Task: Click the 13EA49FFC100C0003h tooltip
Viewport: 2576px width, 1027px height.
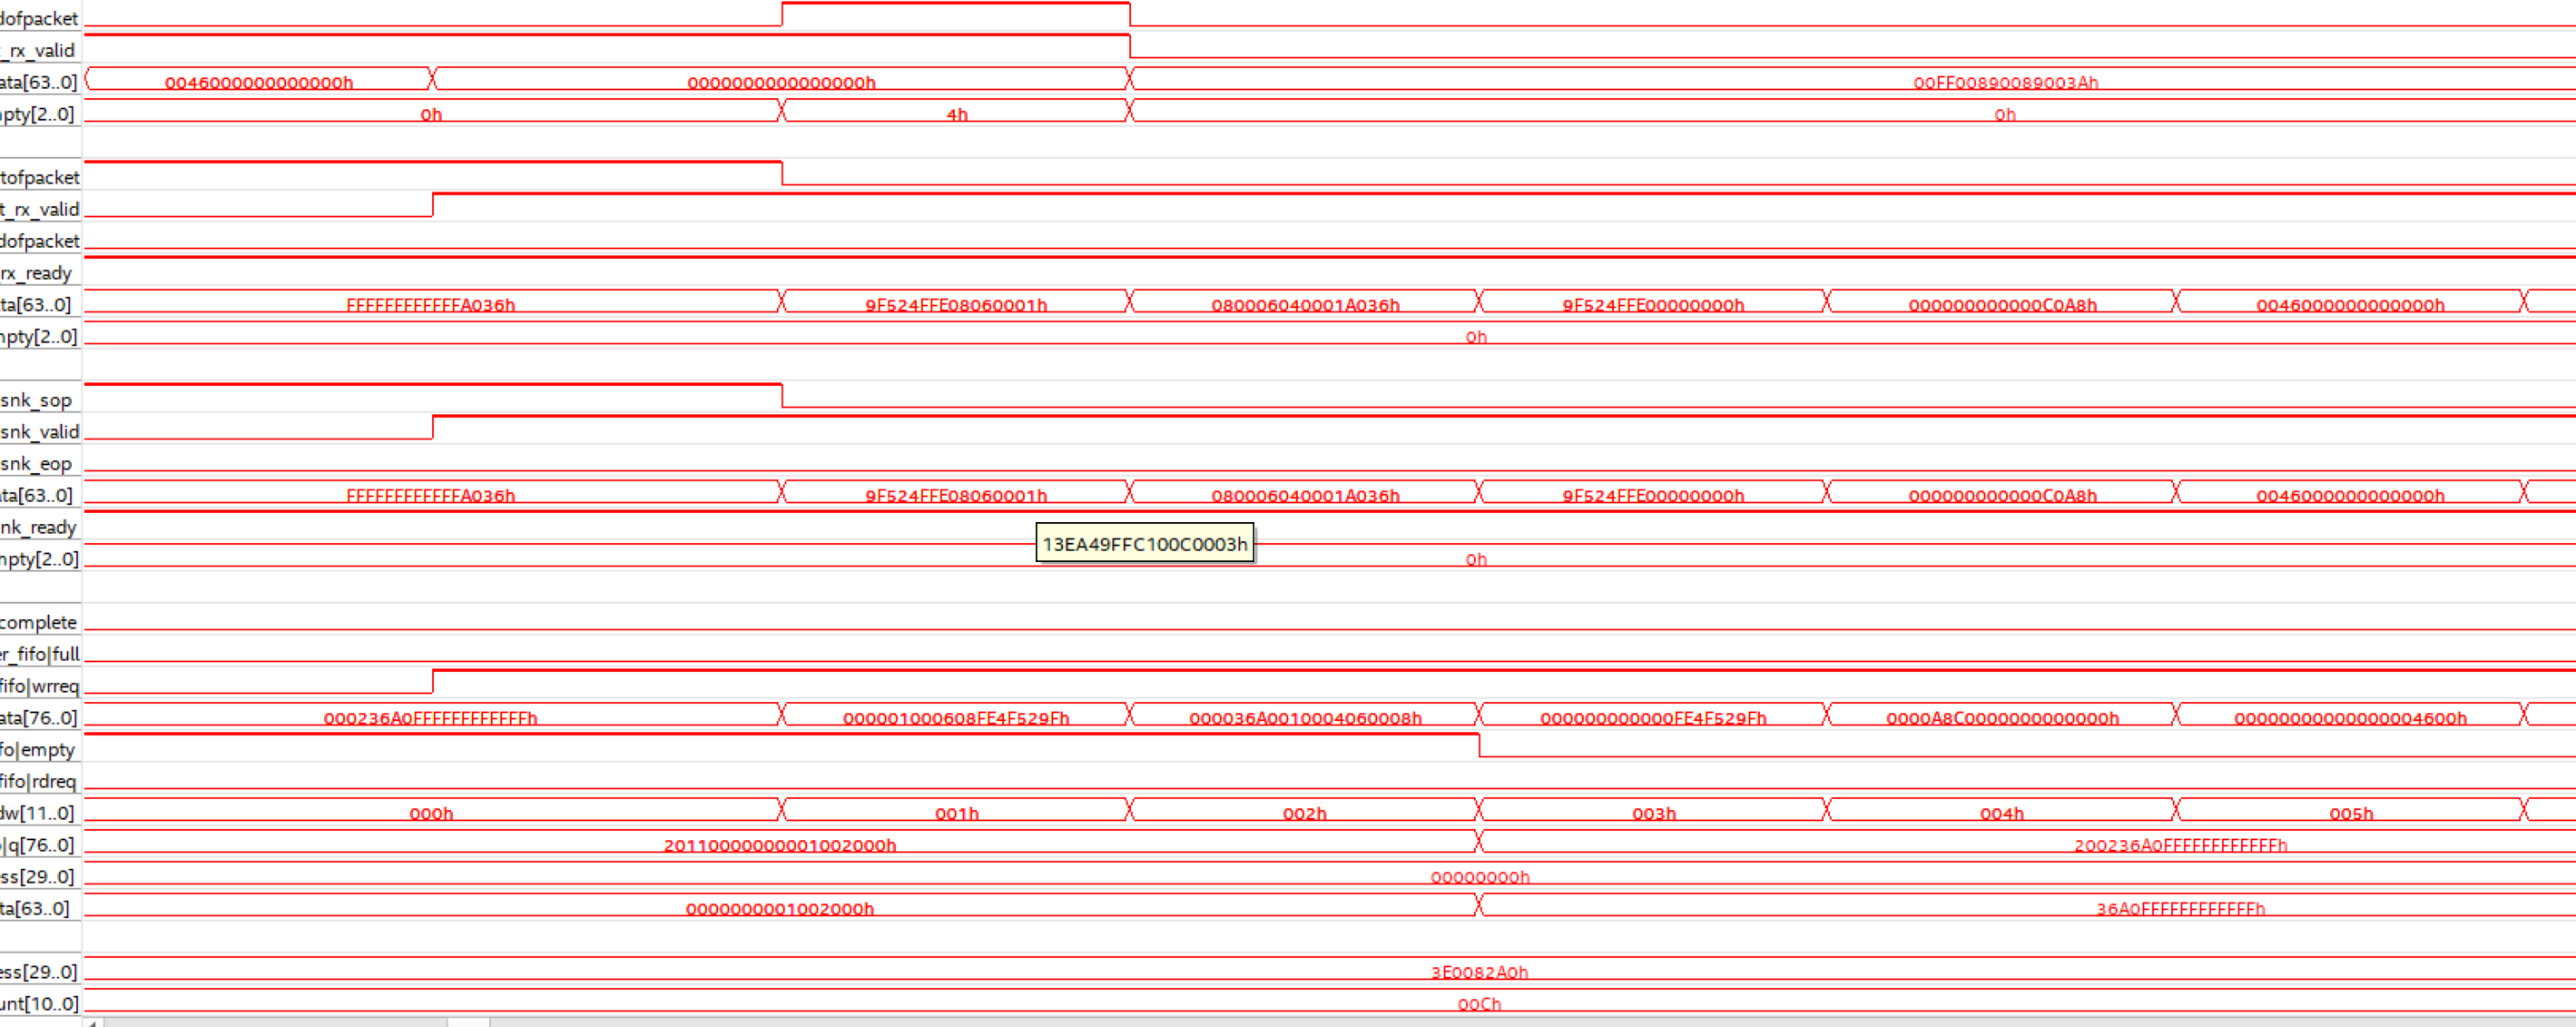Action: pos(1144,544)
